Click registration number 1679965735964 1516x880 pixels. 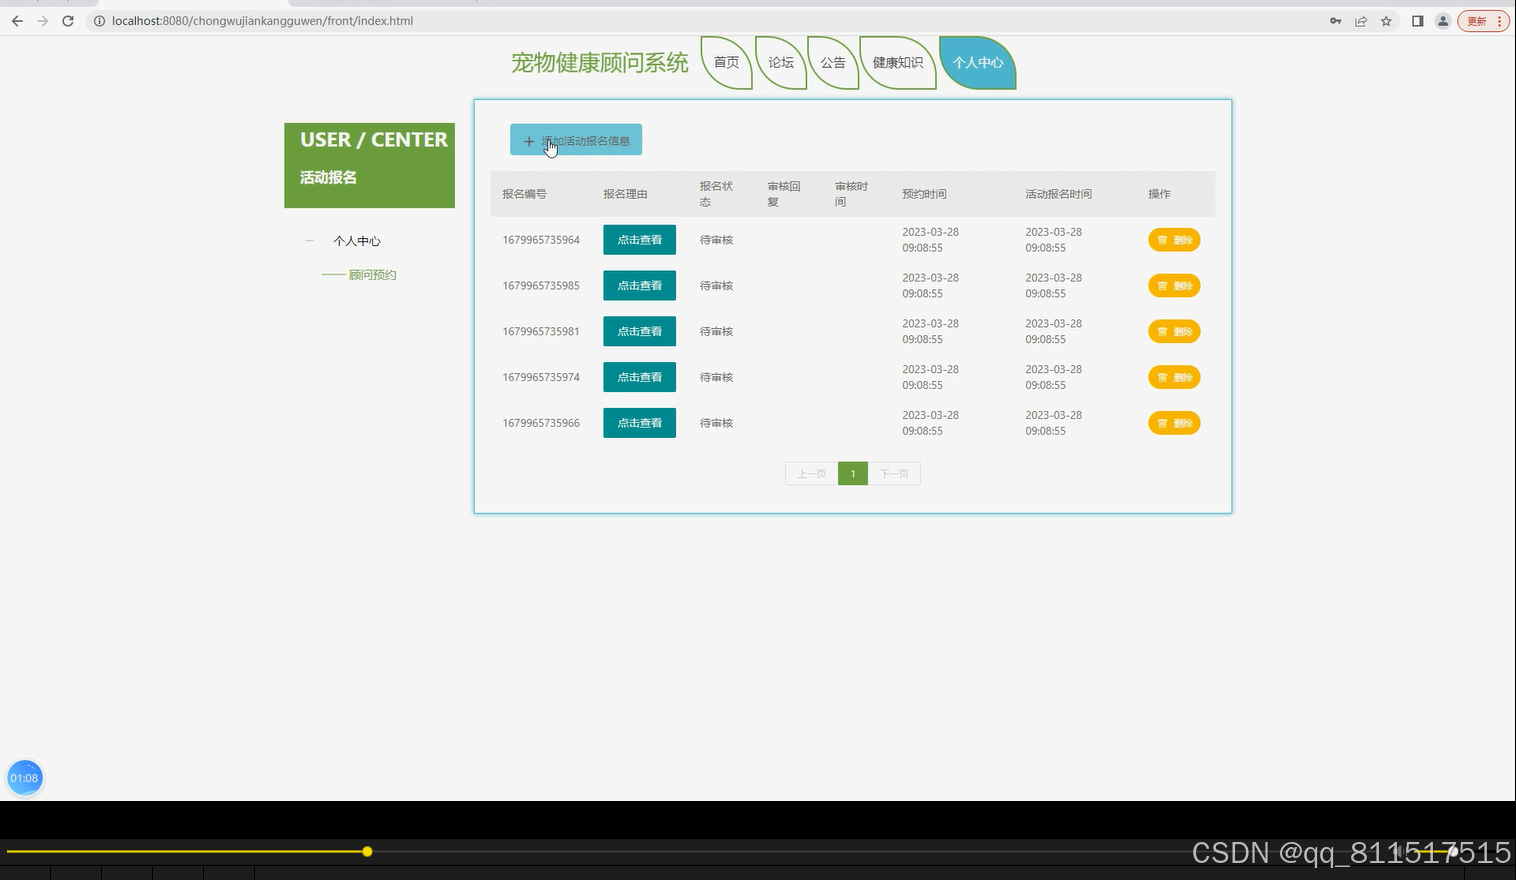click(x=541, y=240)
